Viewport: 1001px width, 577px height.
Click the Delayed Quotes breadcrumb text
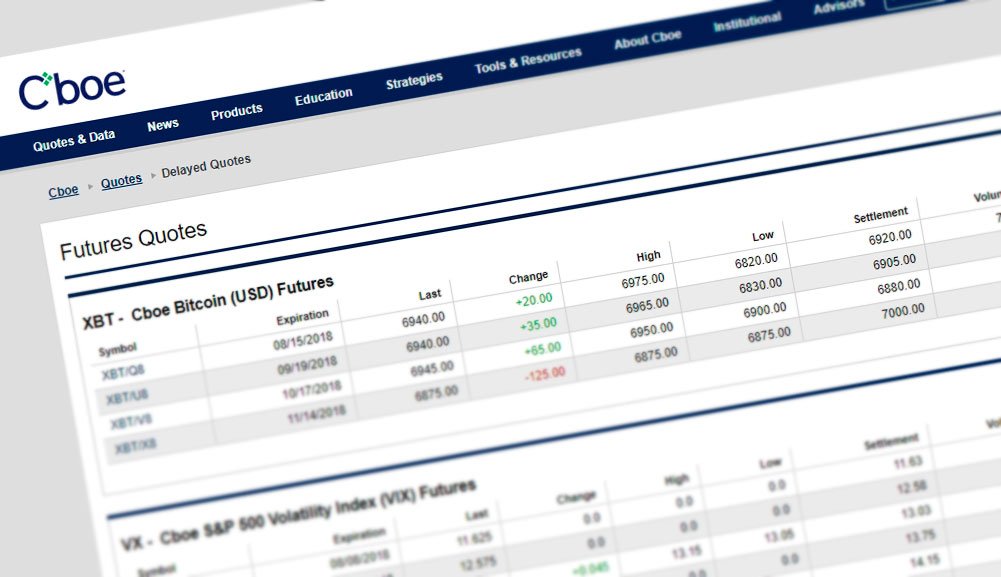click(x=206, y=166)
